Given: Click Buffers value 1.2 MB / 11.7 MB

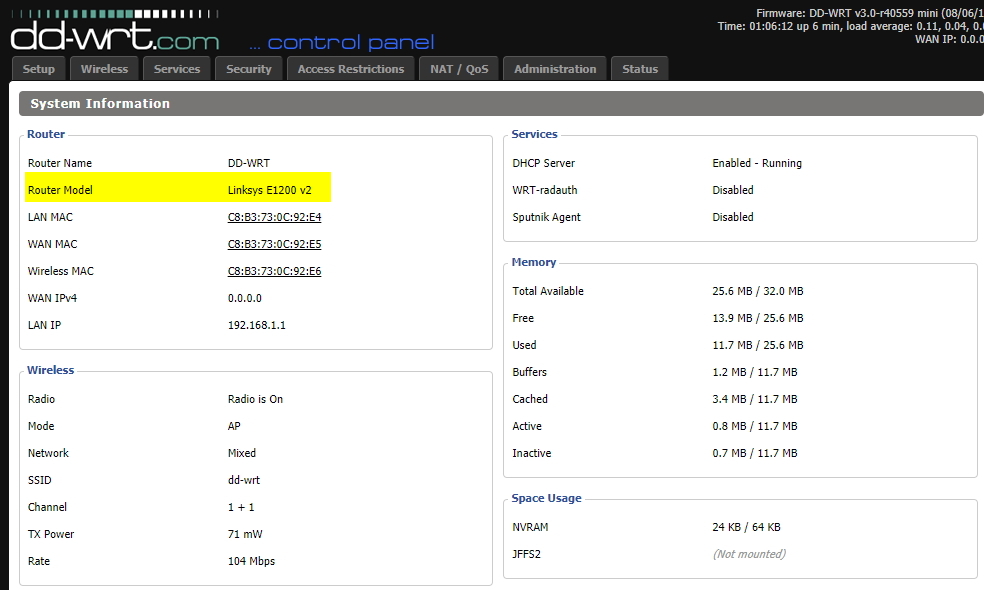Looking at the screenshot, I should [754, 372].
